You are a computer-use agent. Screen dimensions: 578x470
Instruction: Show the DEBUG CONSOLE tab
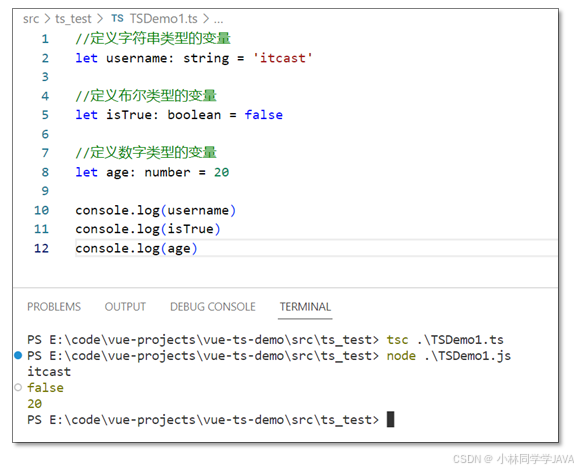213,307
